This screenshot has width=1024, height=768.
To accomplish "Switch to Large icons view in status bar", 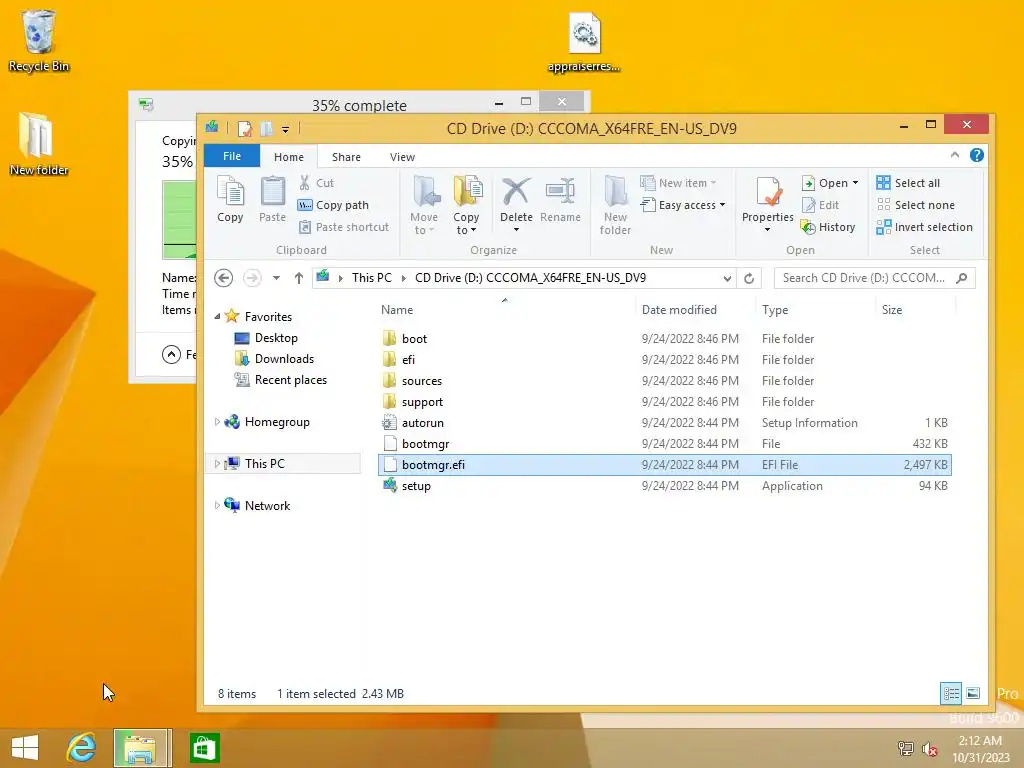I will pyautogui.click(x=972, y=694).
